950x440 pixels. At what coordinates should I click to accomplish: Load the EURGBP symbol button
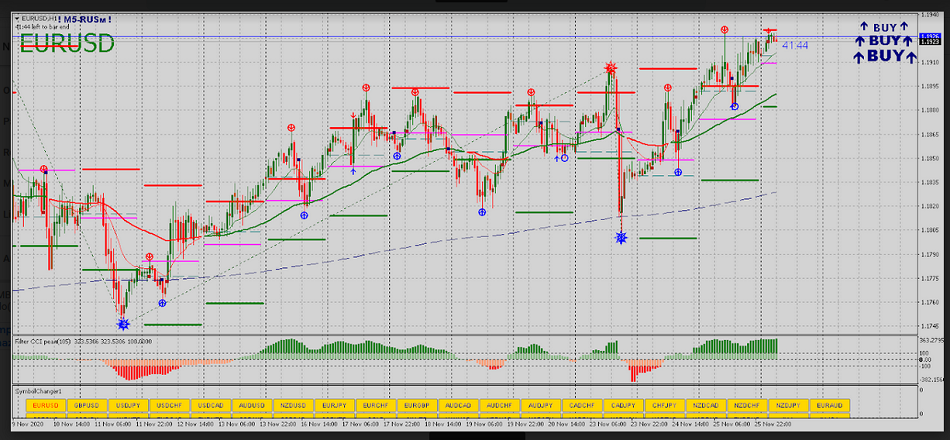click(417, 405)
